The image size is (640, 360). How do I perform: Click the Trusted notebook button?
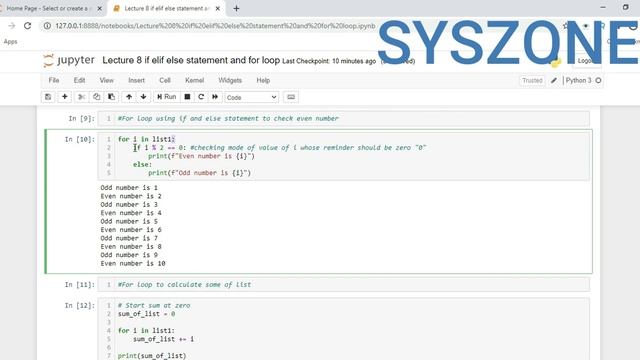tap(532, 81)
